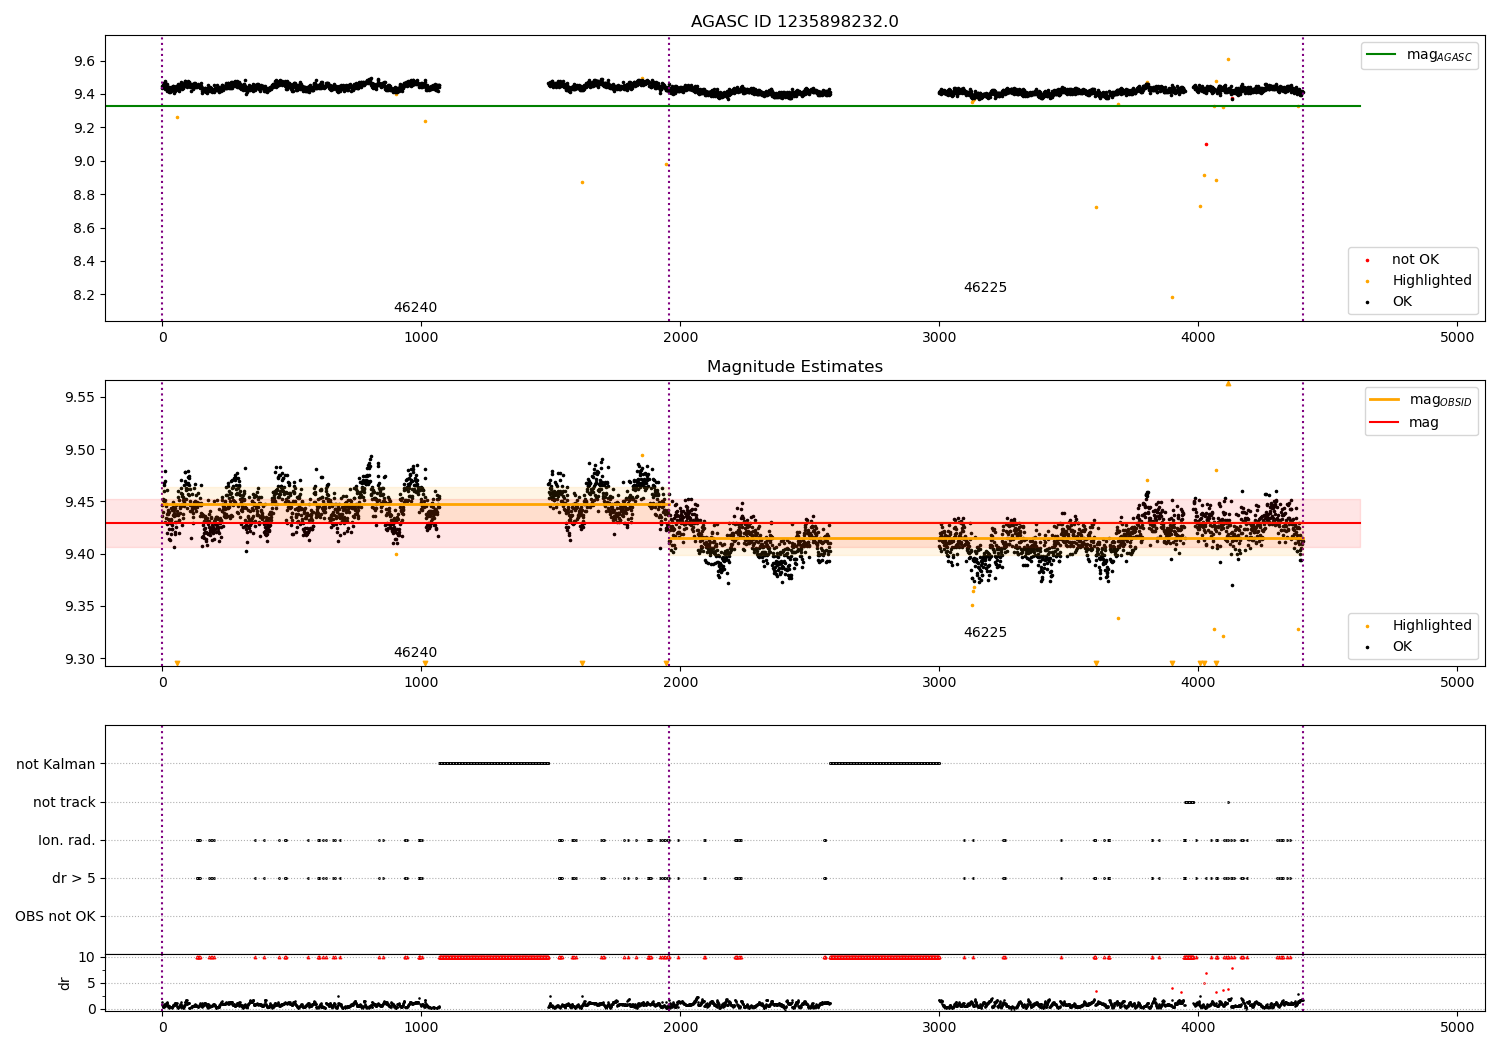Click the 8.4 y-axis tick label
1500x1050 pixels.
pos(83,262)
